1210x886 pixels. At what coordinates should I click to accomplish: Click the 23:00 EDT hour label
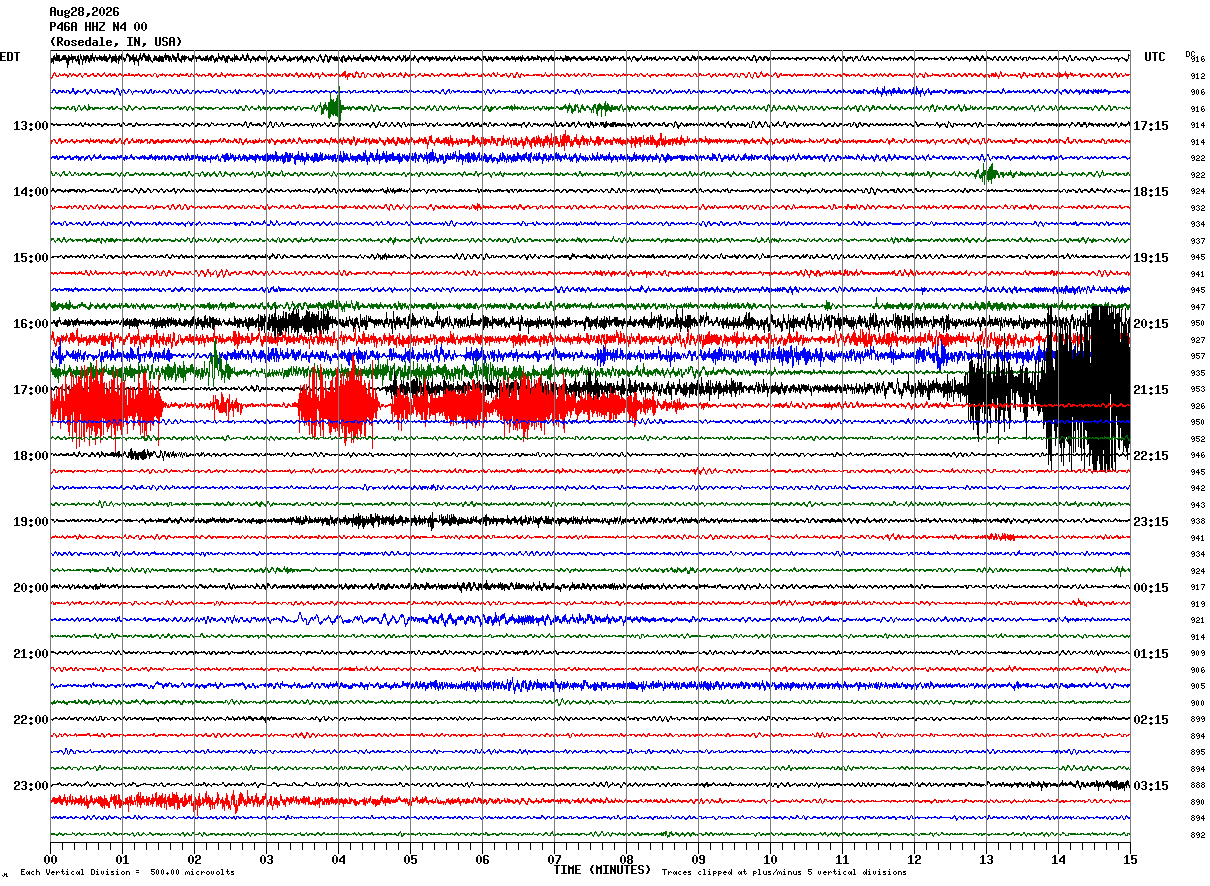pyautogui.click(x=30, y=786)
